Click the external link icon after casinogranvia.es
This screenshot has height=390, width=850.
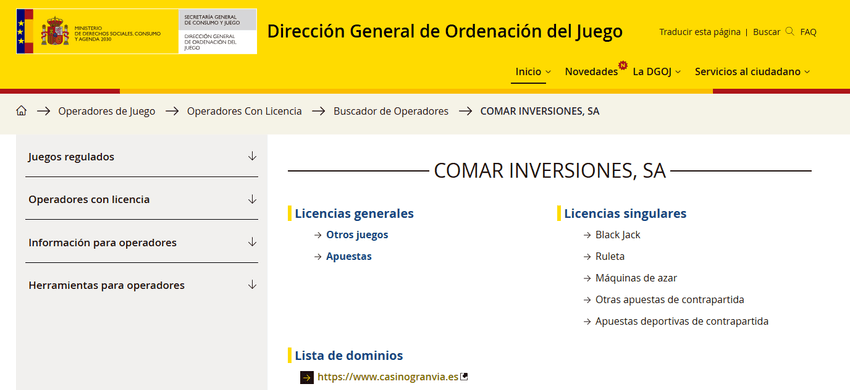[463, 376]
